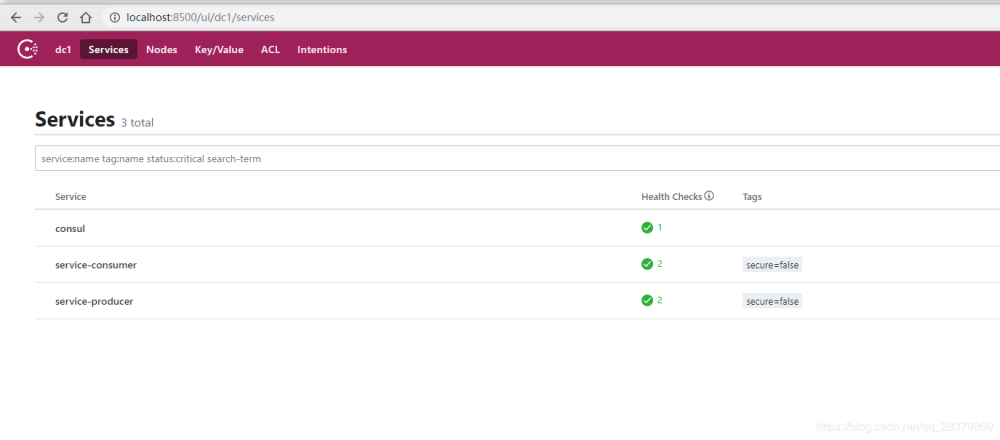Click service-consumer's secure=false tag
This screenshot has width=1000, height=440.
click(x=772, y=265)
